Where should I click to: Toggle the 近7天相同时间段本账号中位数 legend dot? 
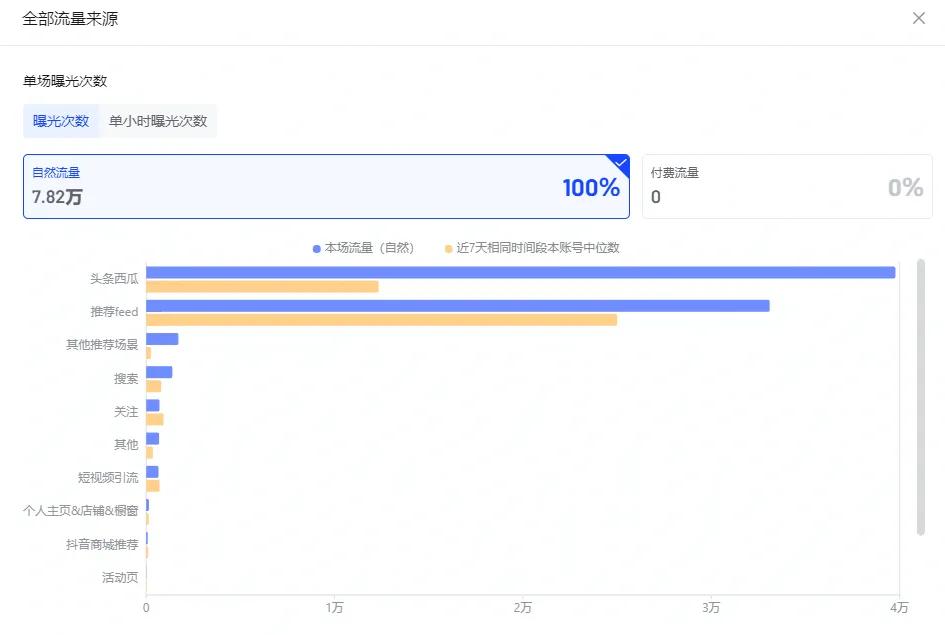[449, 248]
